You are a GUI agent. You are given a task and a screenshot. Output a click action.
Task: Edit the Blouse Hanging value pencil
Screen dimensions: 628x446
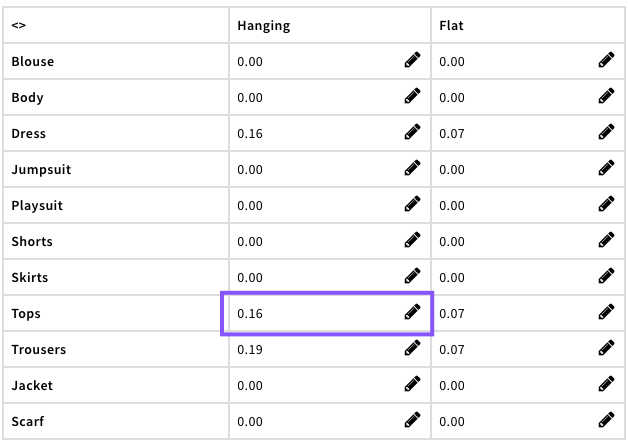tap(412, 61)
